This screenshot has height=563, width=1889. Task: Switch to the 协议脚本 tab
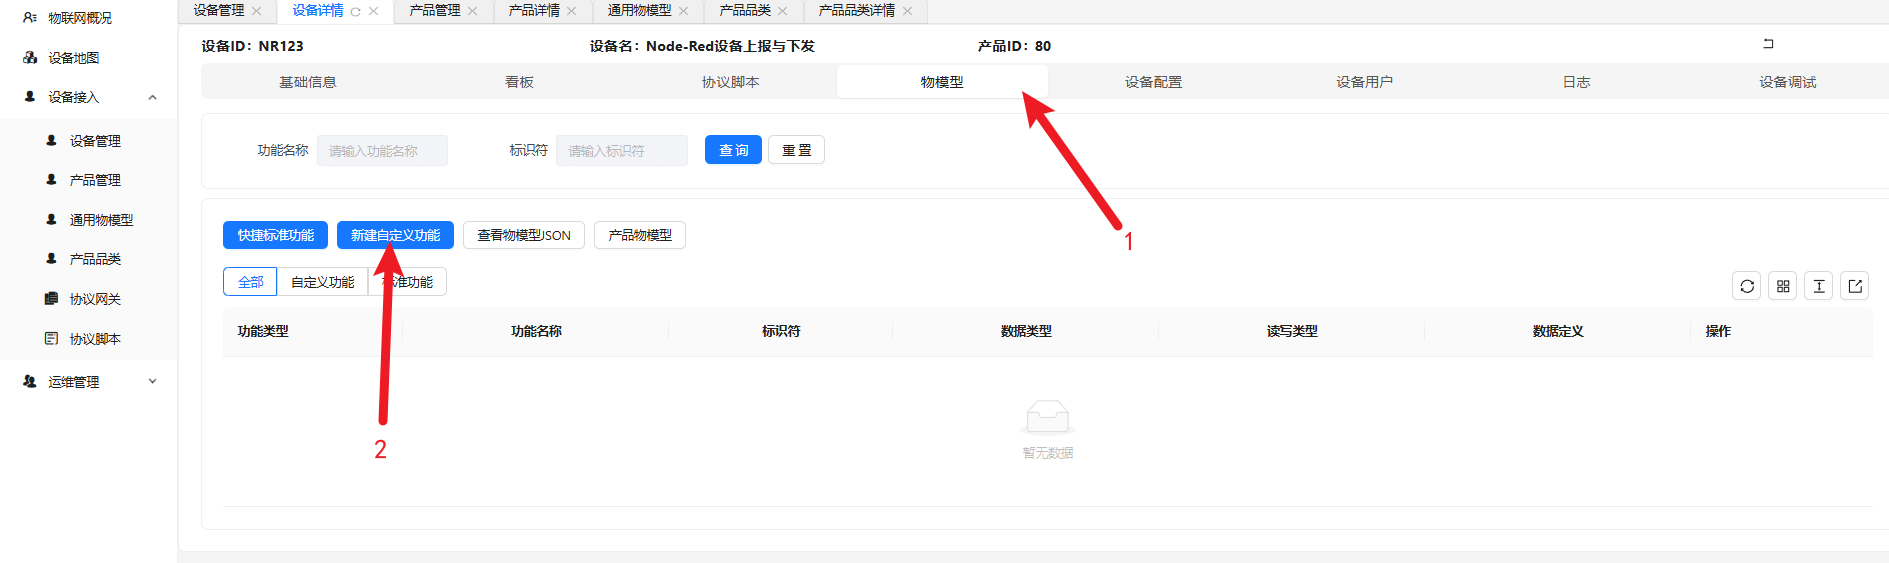[730, 82]
